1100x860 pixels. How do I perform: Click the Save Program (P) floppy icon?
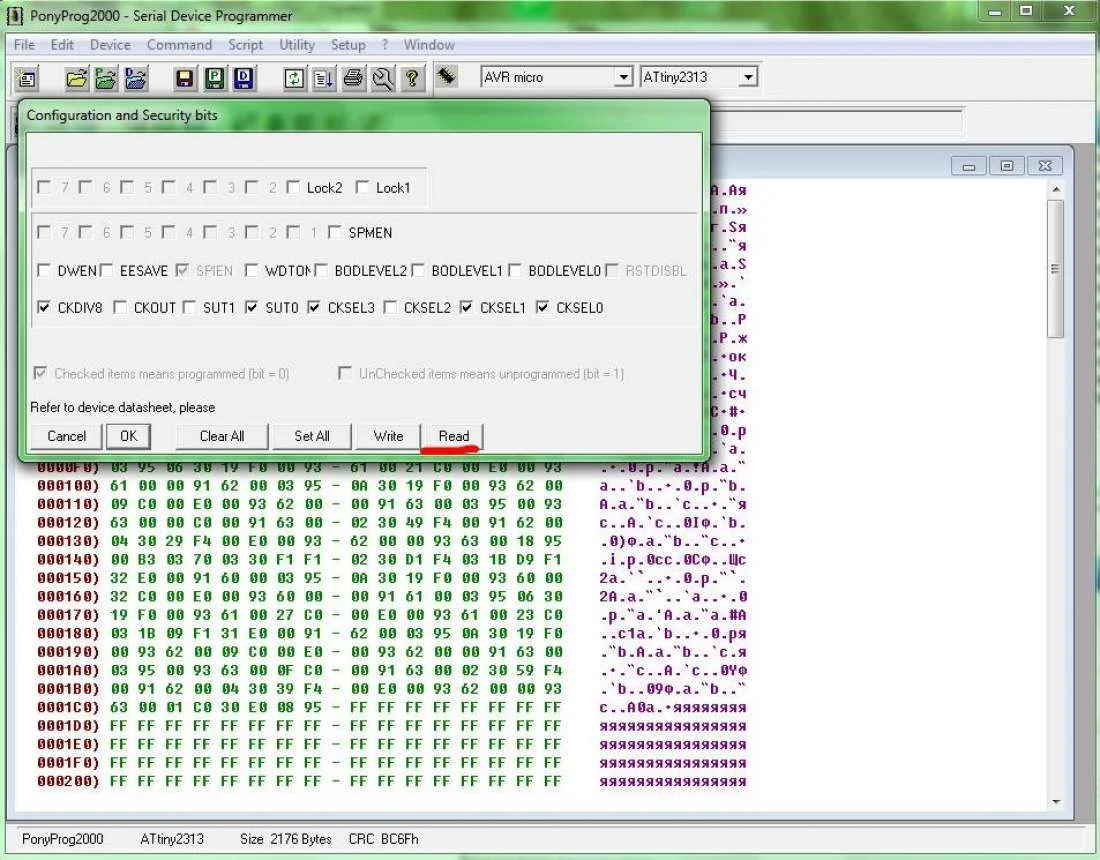point(214,78)
